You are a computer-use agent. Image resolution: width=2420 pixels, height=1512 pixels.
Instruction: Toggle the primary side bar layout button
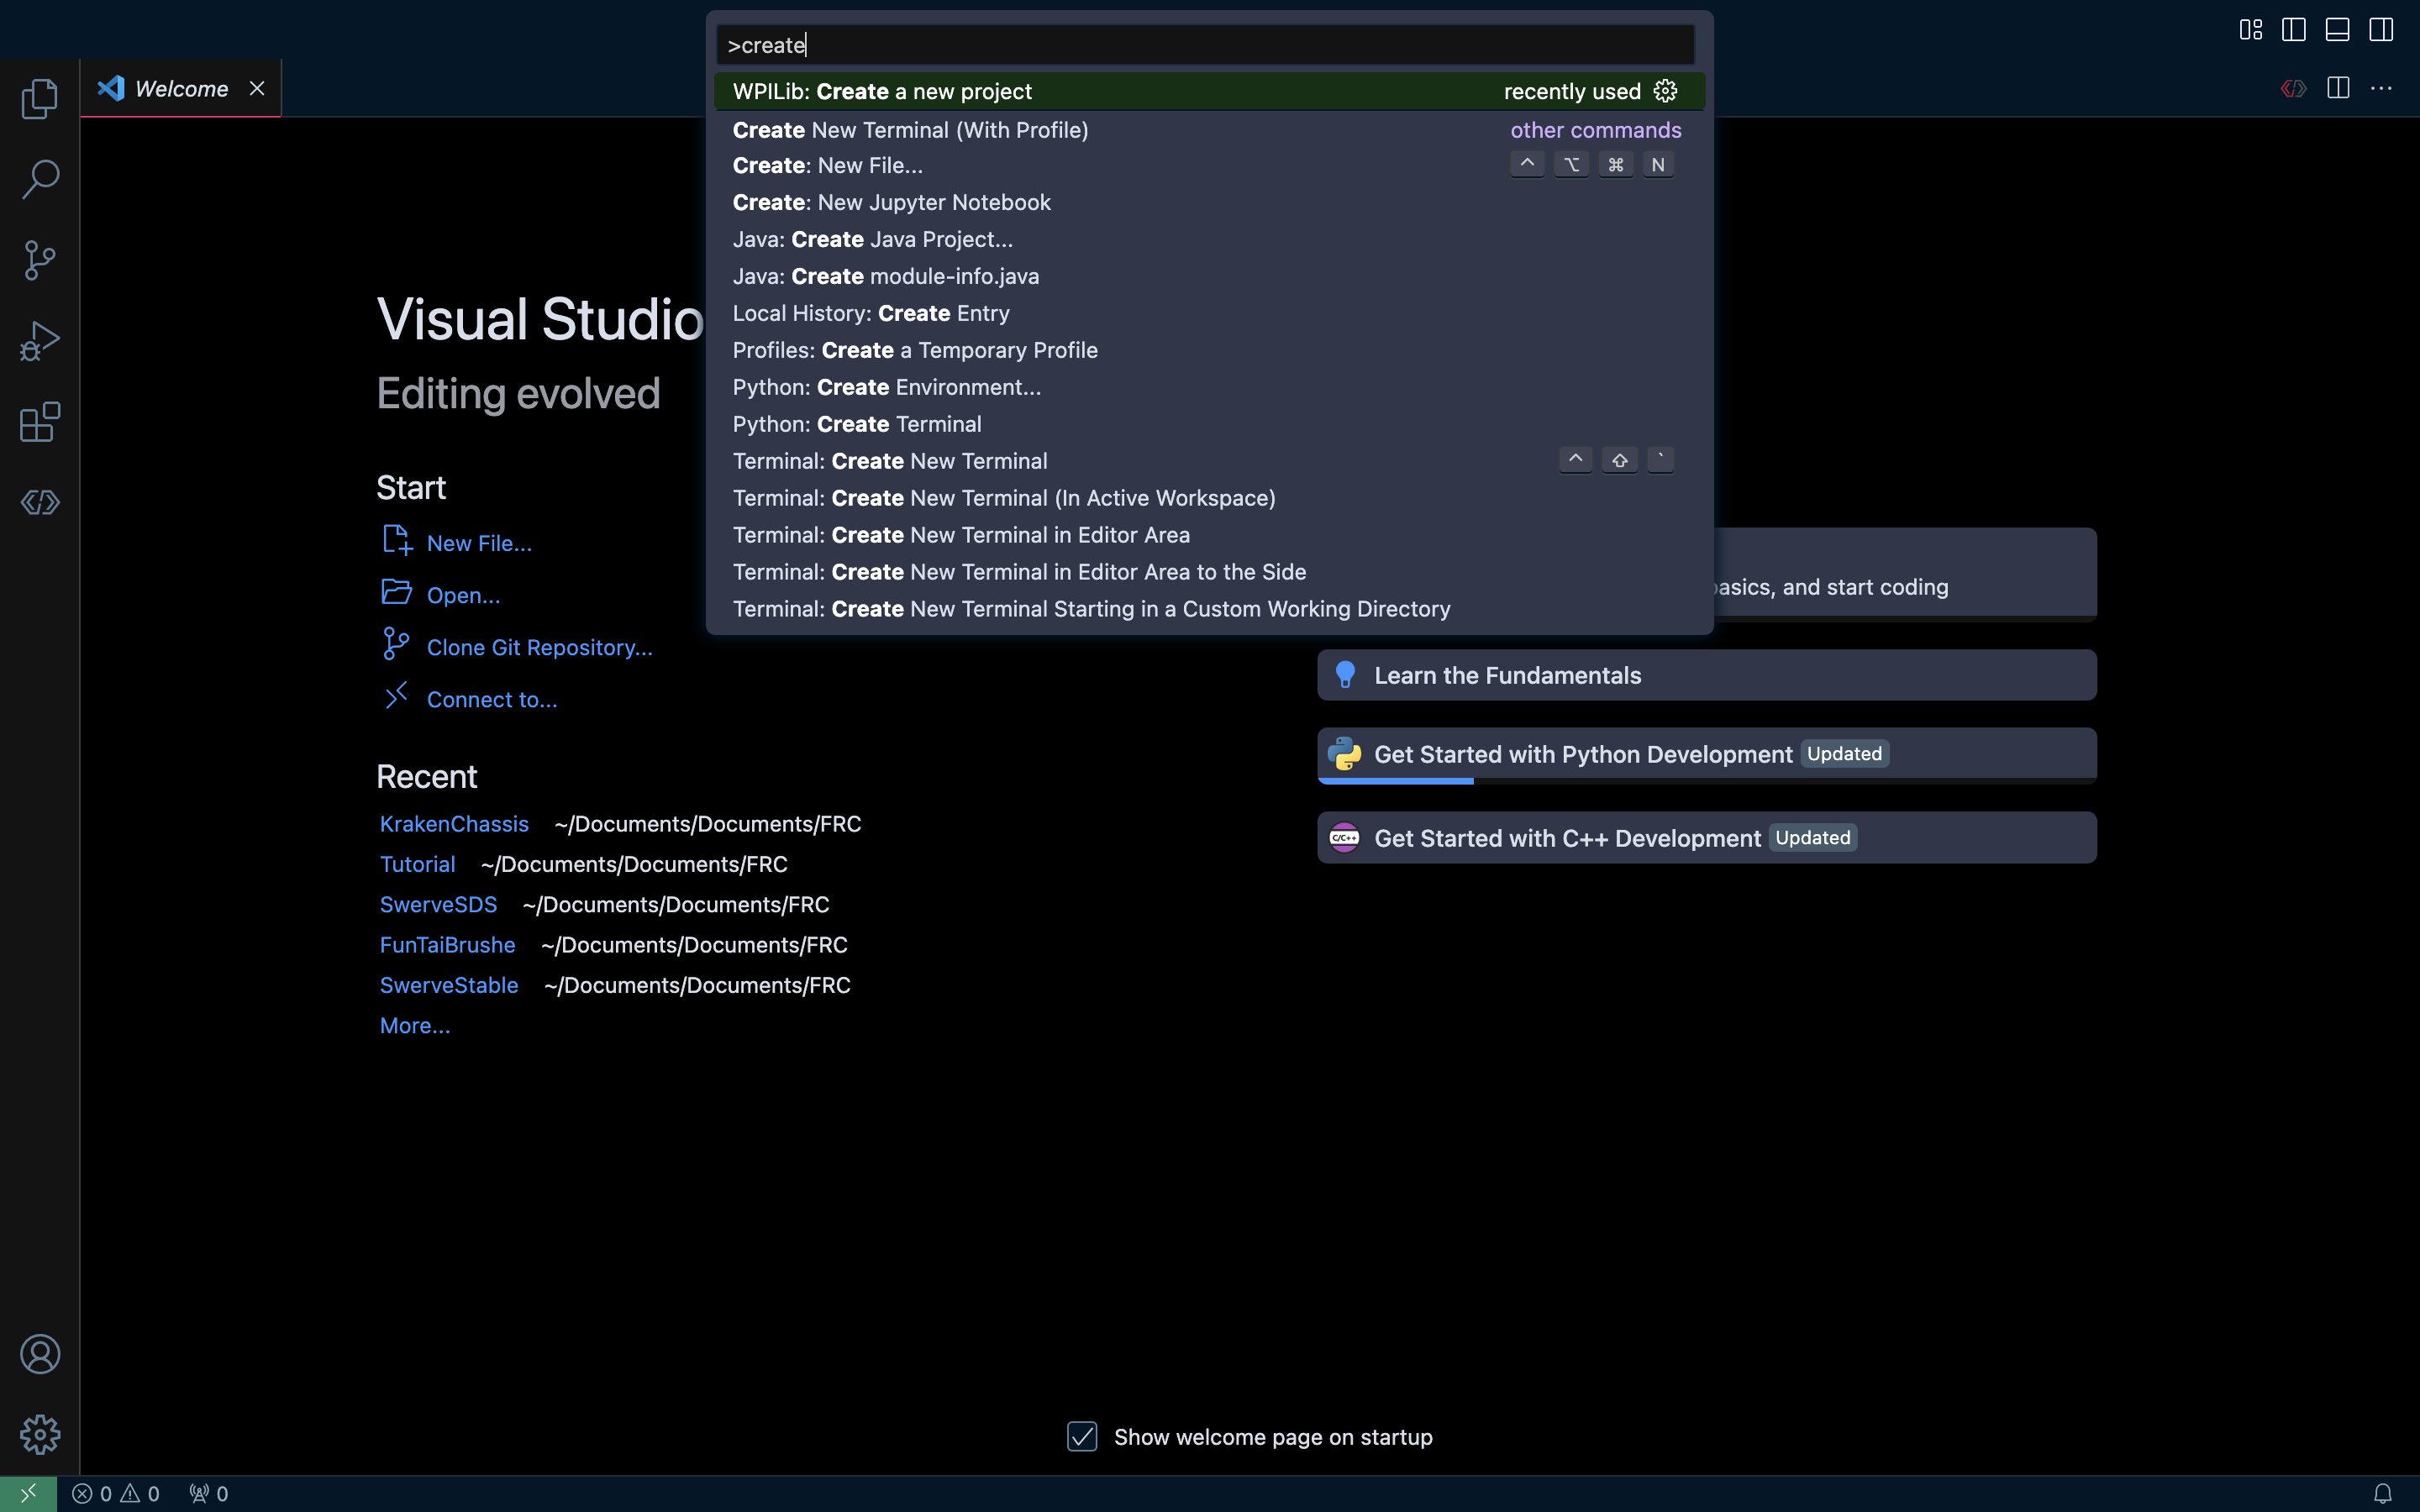click(x=2294, y=29)
